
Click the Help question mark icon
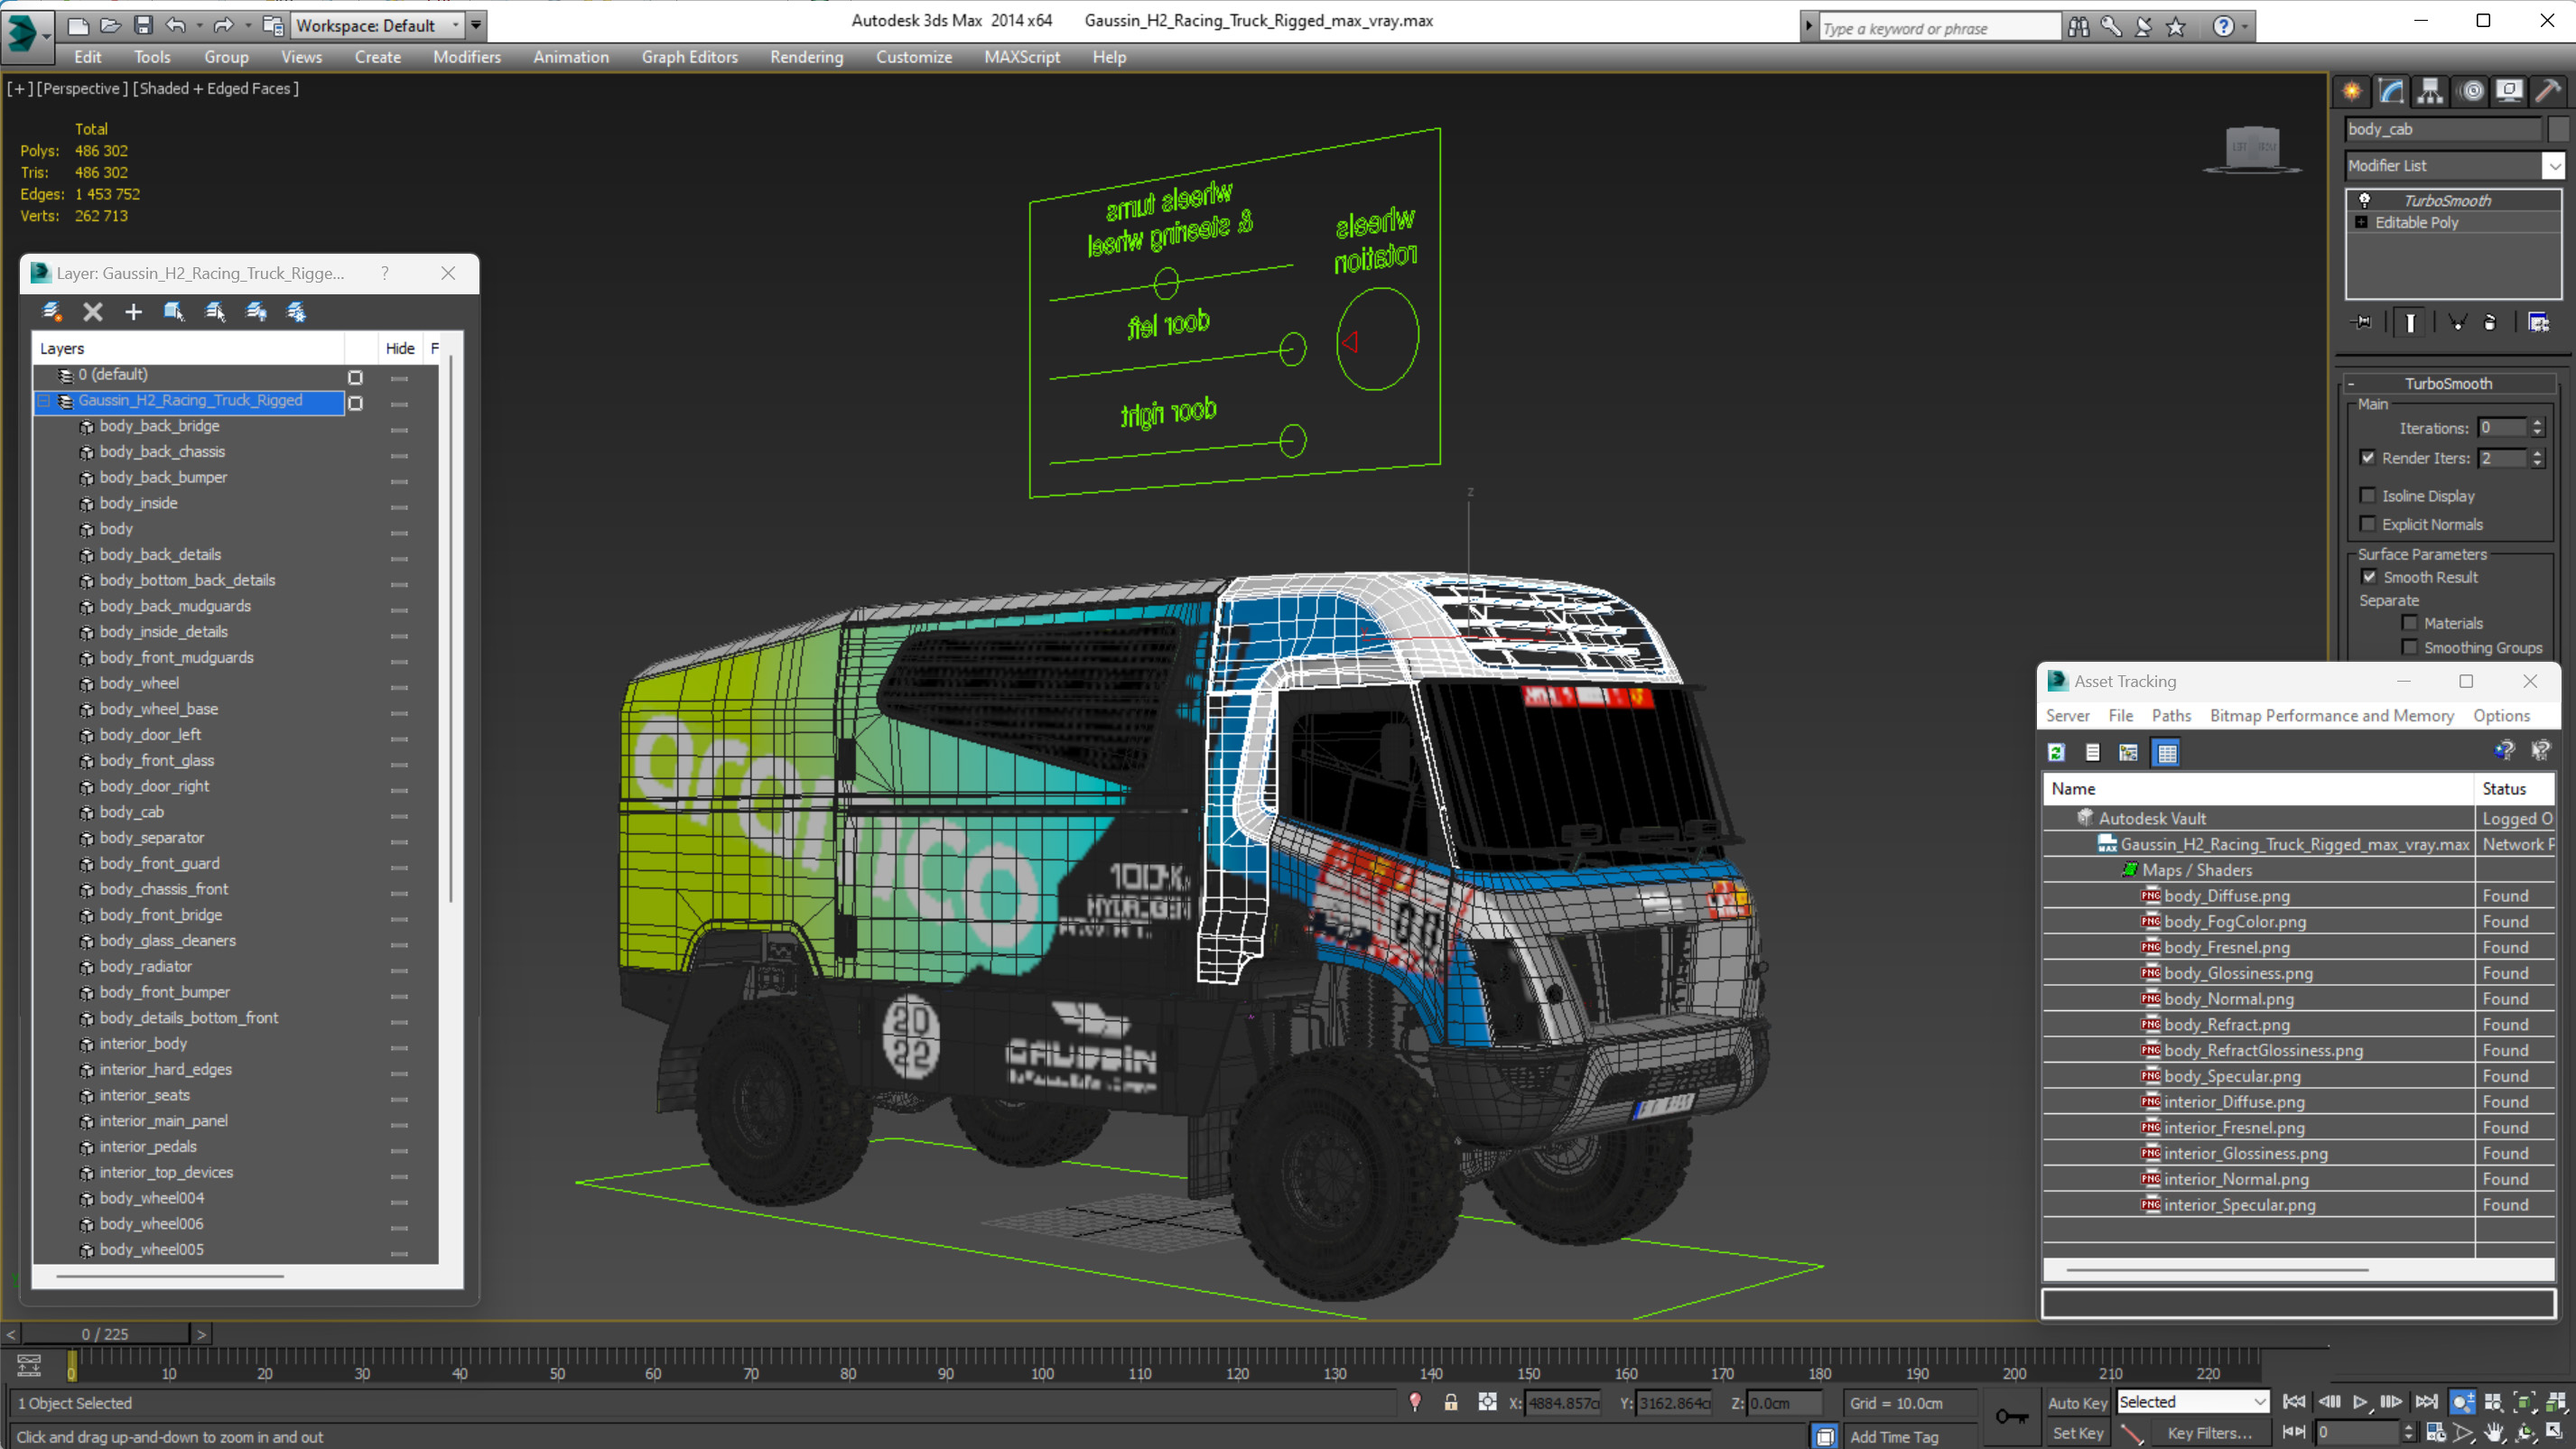2223,26
